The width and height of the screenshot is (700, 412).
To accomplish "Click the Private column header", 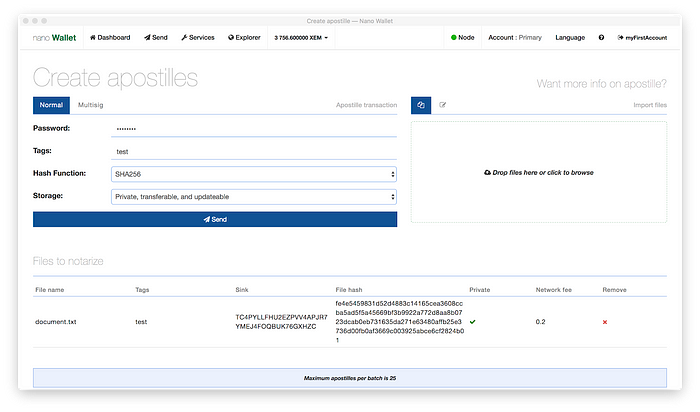I will pyautogui.click(x=479, y=290).
